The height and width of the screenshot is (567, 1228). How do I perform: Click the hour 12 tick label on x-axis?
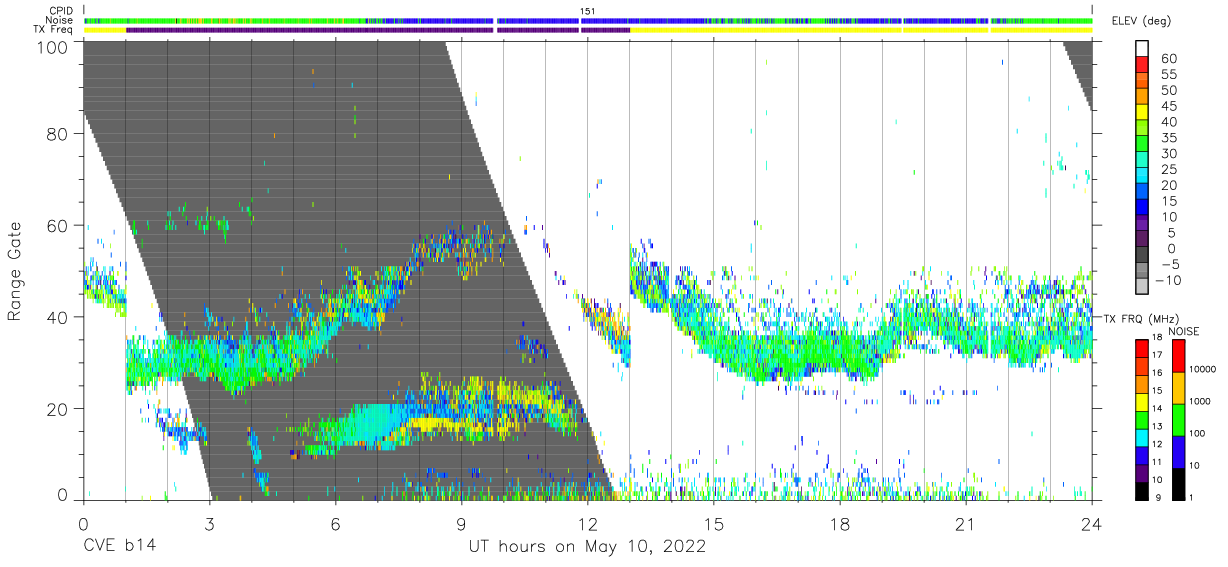(587, 523)
